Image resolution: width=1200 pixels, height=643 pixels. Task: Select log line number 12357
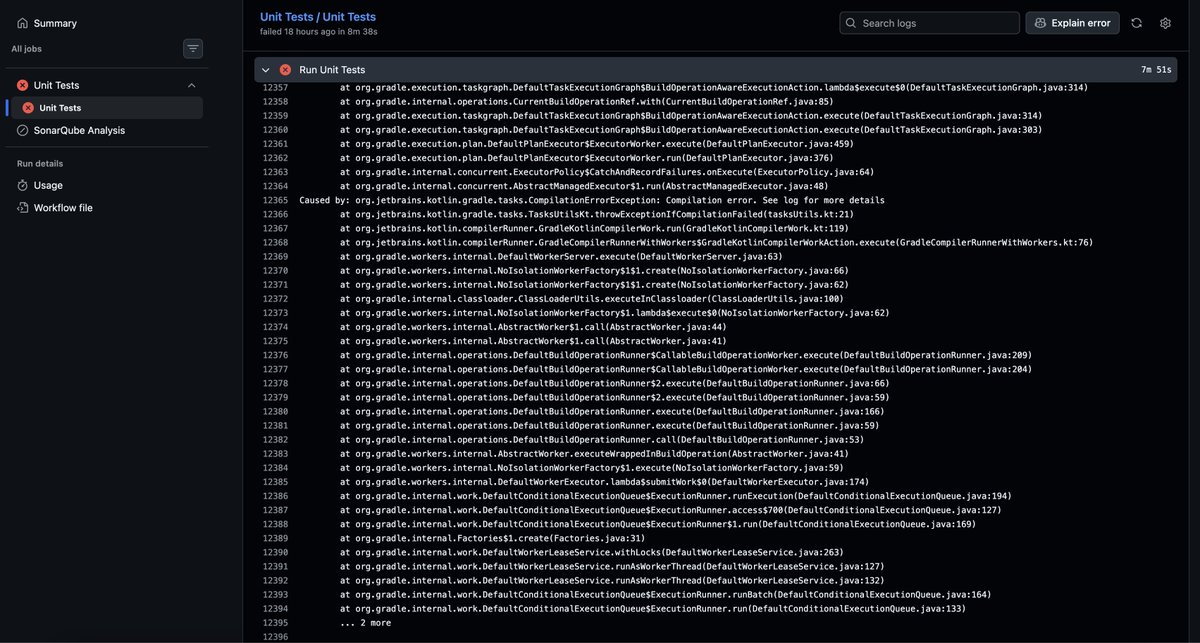pyautogui.click(x=275, y=88)
